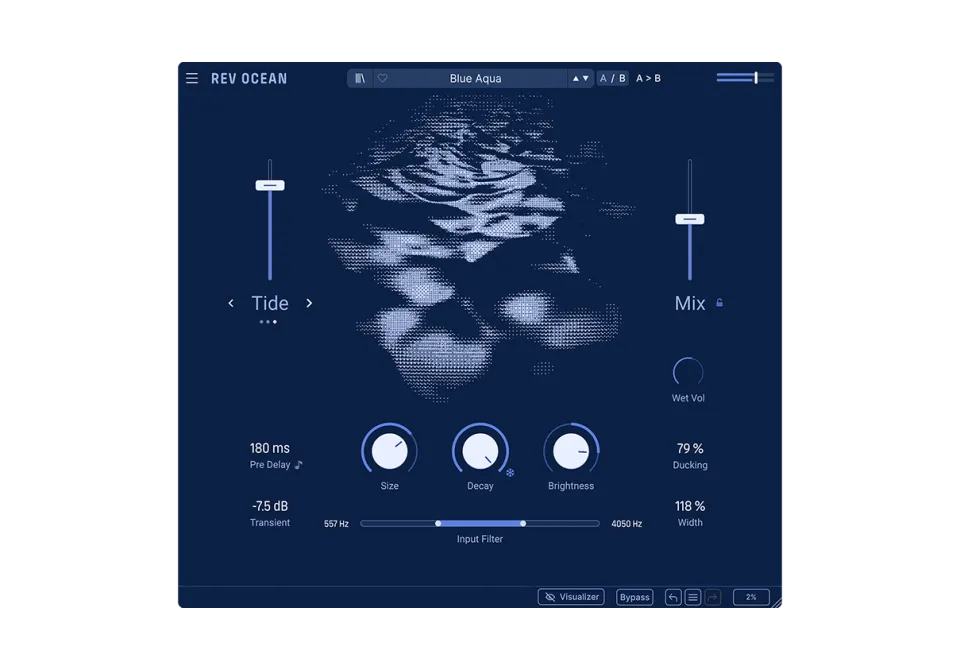Redo with the redo arrow icon
This screenshot has width=960, height=670.
(712, 597)
